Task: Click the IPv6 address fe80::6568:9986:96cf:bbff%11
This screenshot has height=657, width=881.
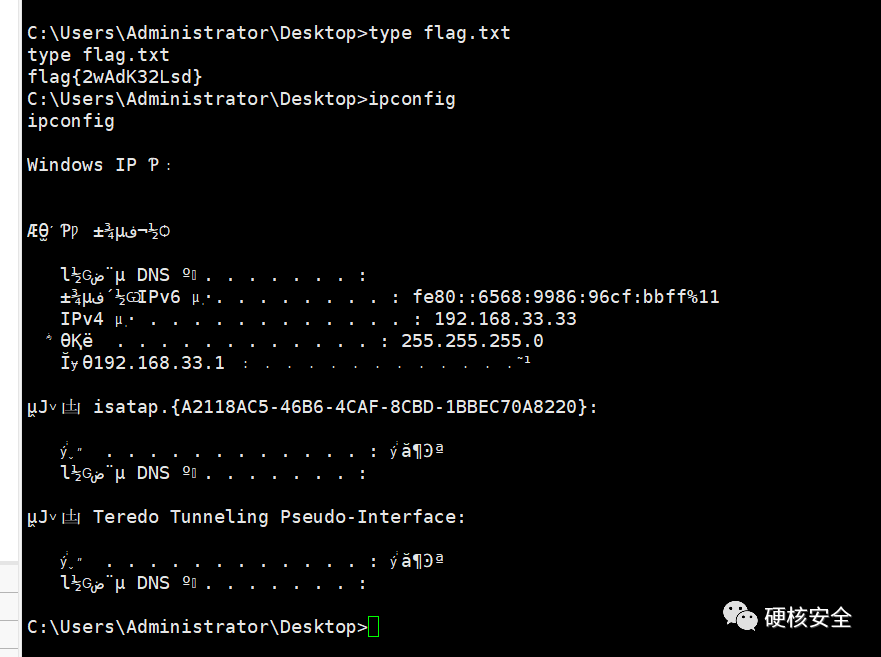Action: point(566,297)
